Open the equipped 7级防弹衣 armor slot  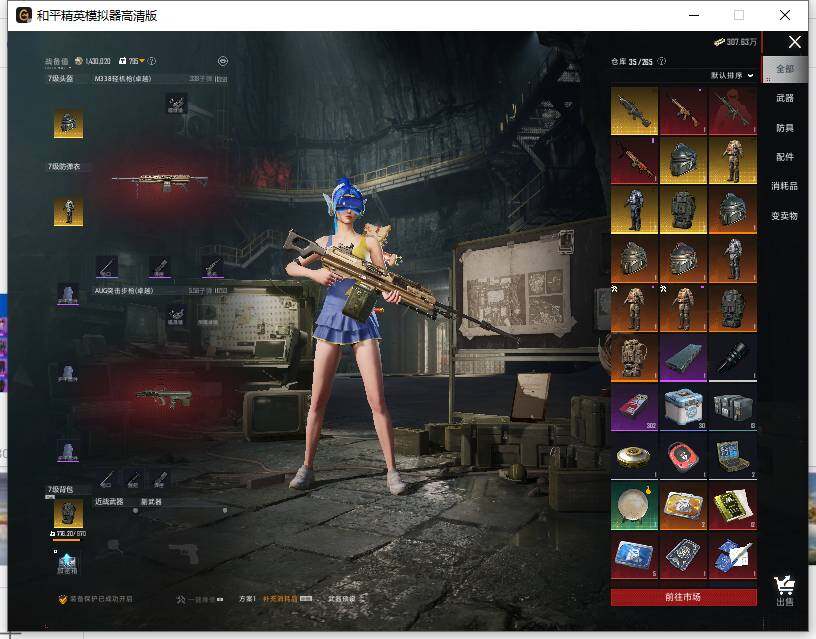tap(68, 212)
